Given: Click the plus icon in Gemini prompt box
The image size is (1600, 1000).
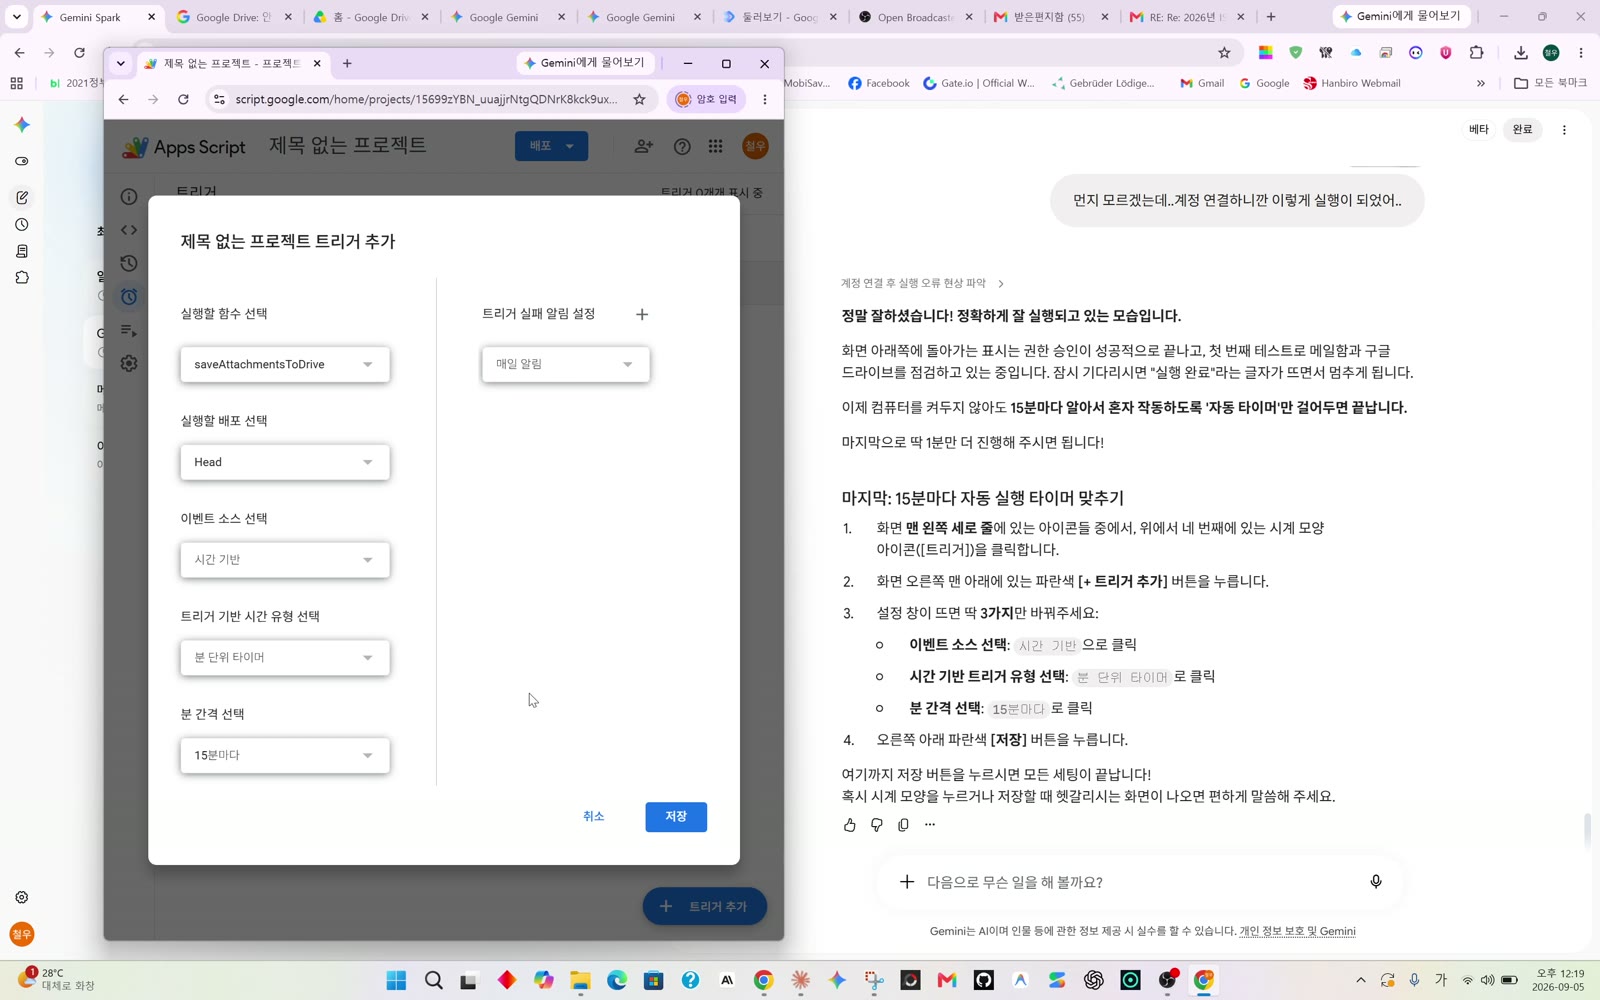Looking at the screenshot, I should point(907,882).
